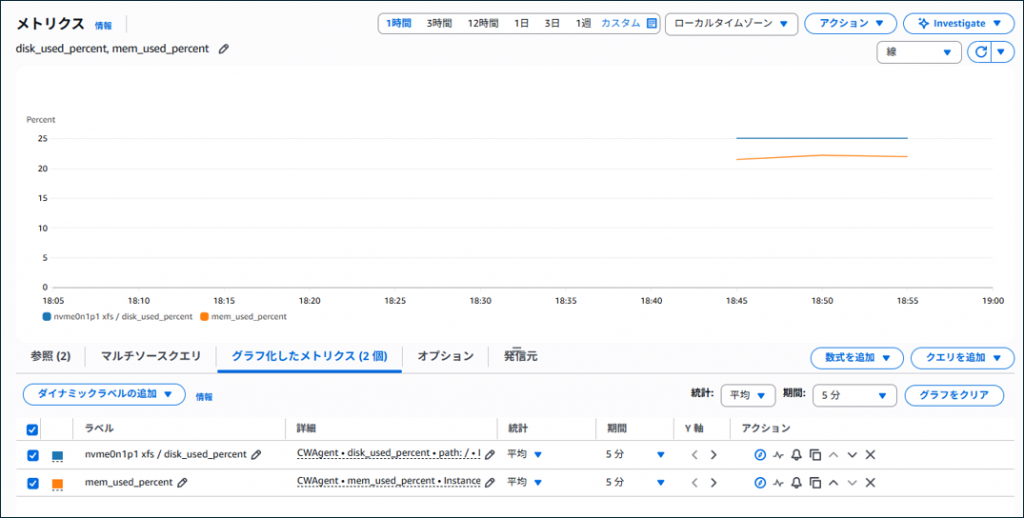Uncheck the disk_used_percent metric checkbox
Image resolution: width=1024 pixels, height=518 pixels.
pos(33,455)
